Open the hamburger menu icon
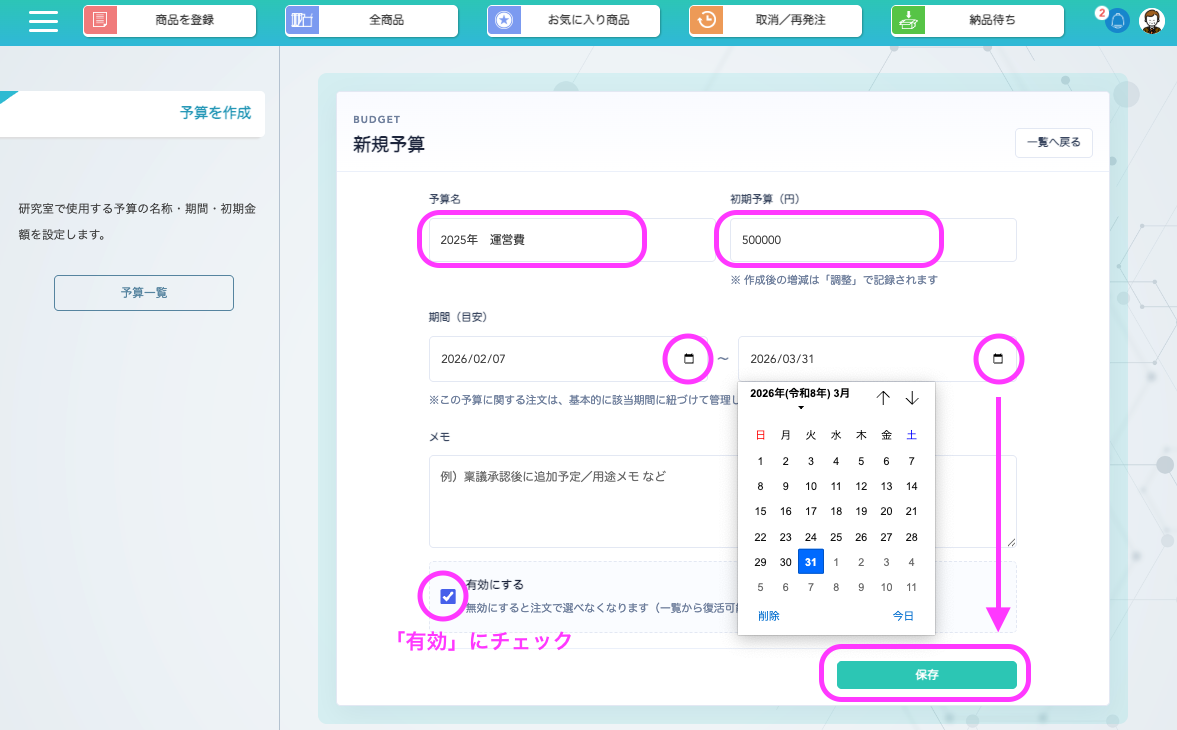This screenshot has width=1177, height=730. click(x=43, y=21)
